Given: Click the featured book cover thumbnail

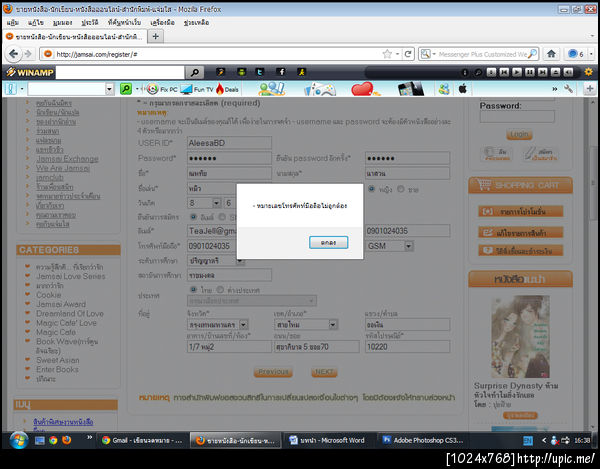Looking at the screenshot, I should click(520, 337).
